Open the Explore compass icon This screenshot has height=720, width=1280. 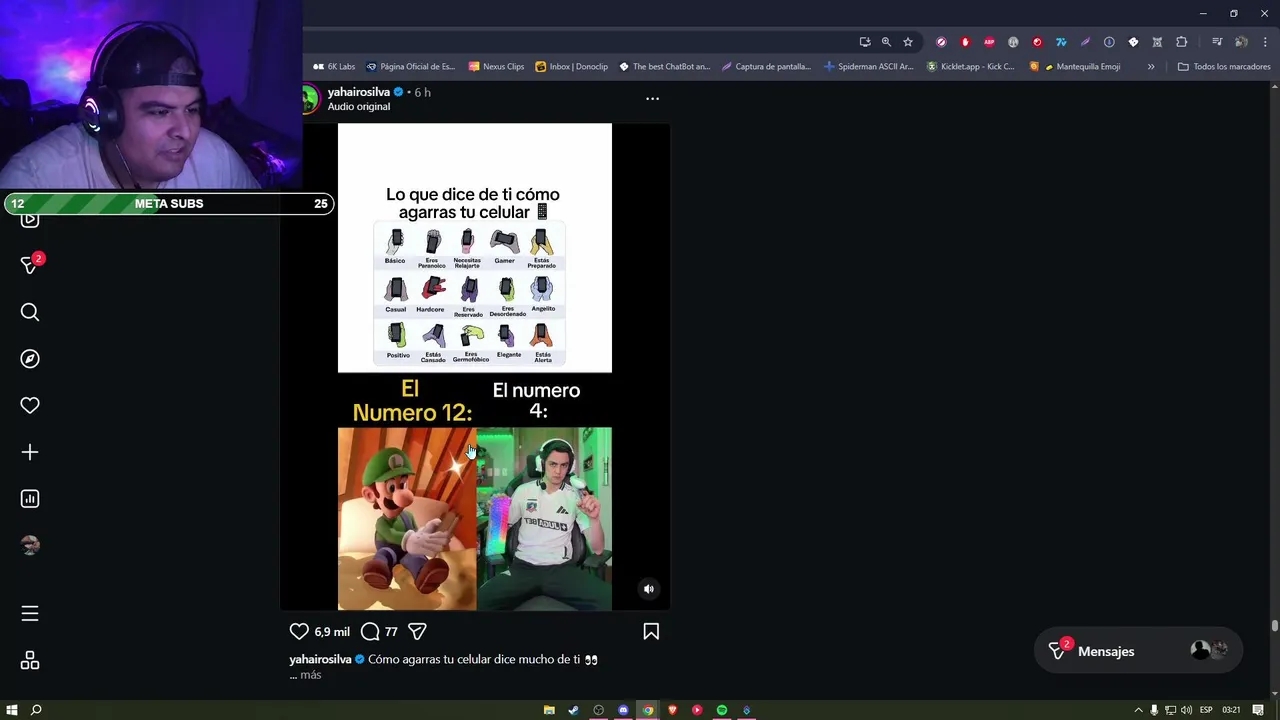[x=30, y=359]
